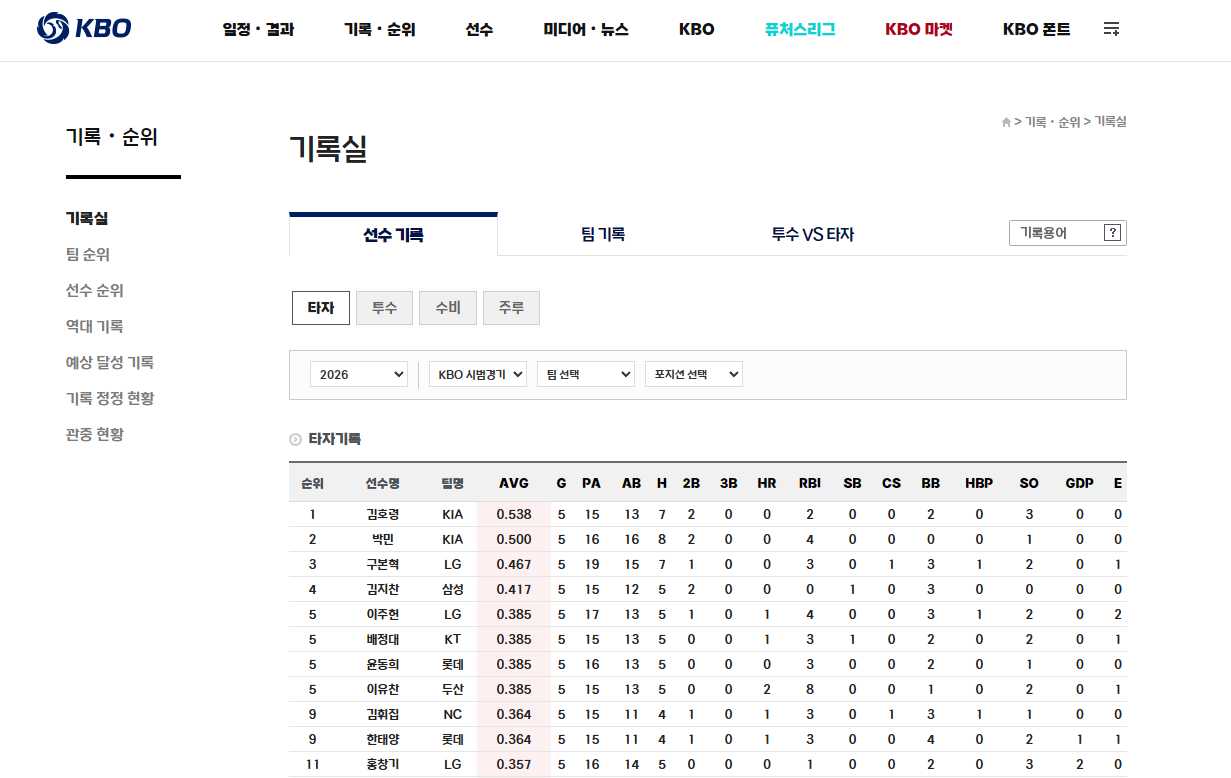This screenshot has width=1231, height=778.
Task: Open the 일정·결과 menu
Action: click(258, 30)
